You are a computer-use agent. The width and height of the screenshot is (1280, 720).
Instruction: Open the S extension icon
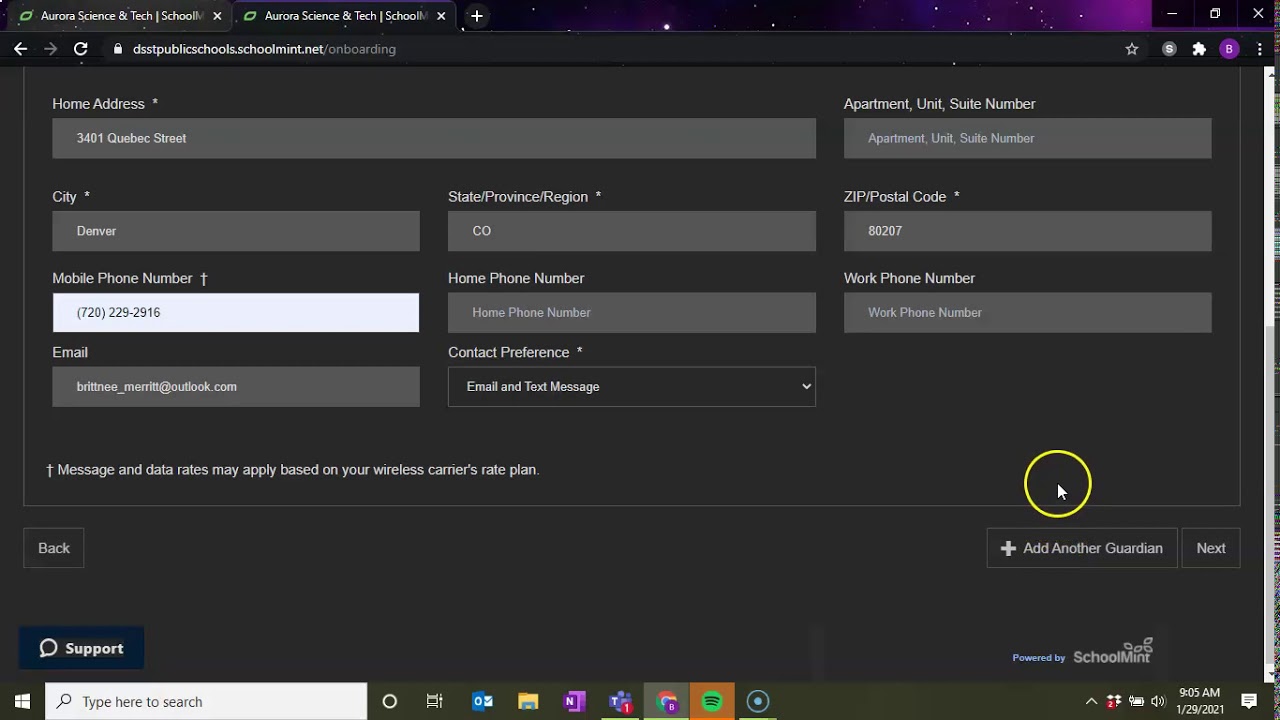pos(1169,49)
